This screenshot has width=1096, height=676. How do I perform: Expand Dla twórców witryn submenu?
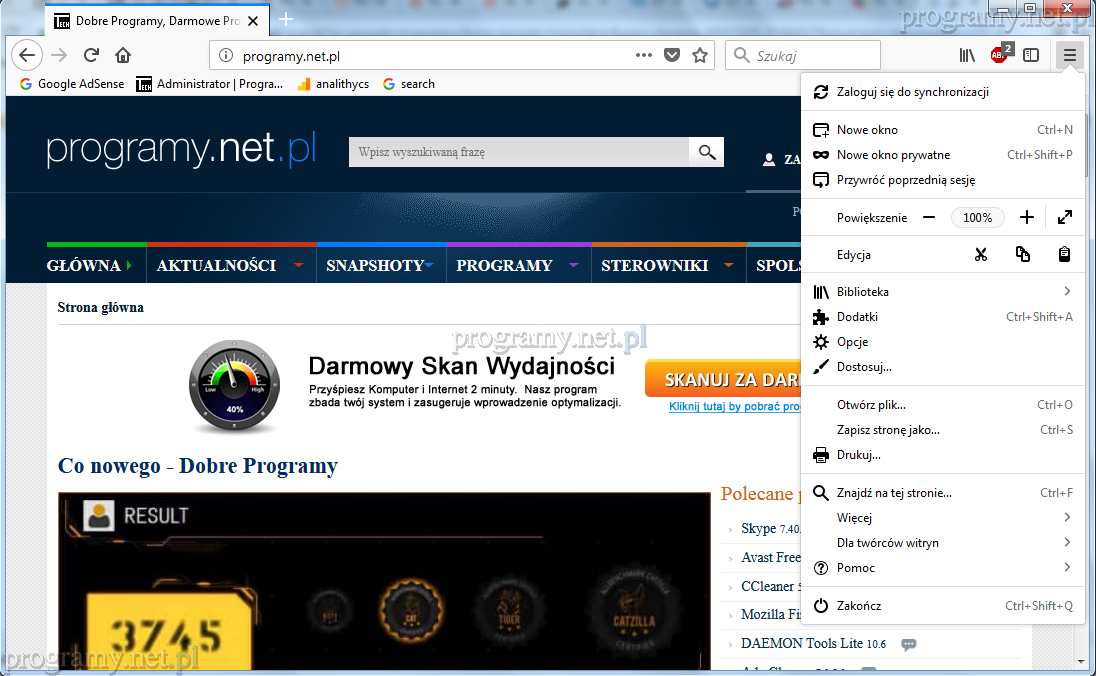(x=943, y=543)
